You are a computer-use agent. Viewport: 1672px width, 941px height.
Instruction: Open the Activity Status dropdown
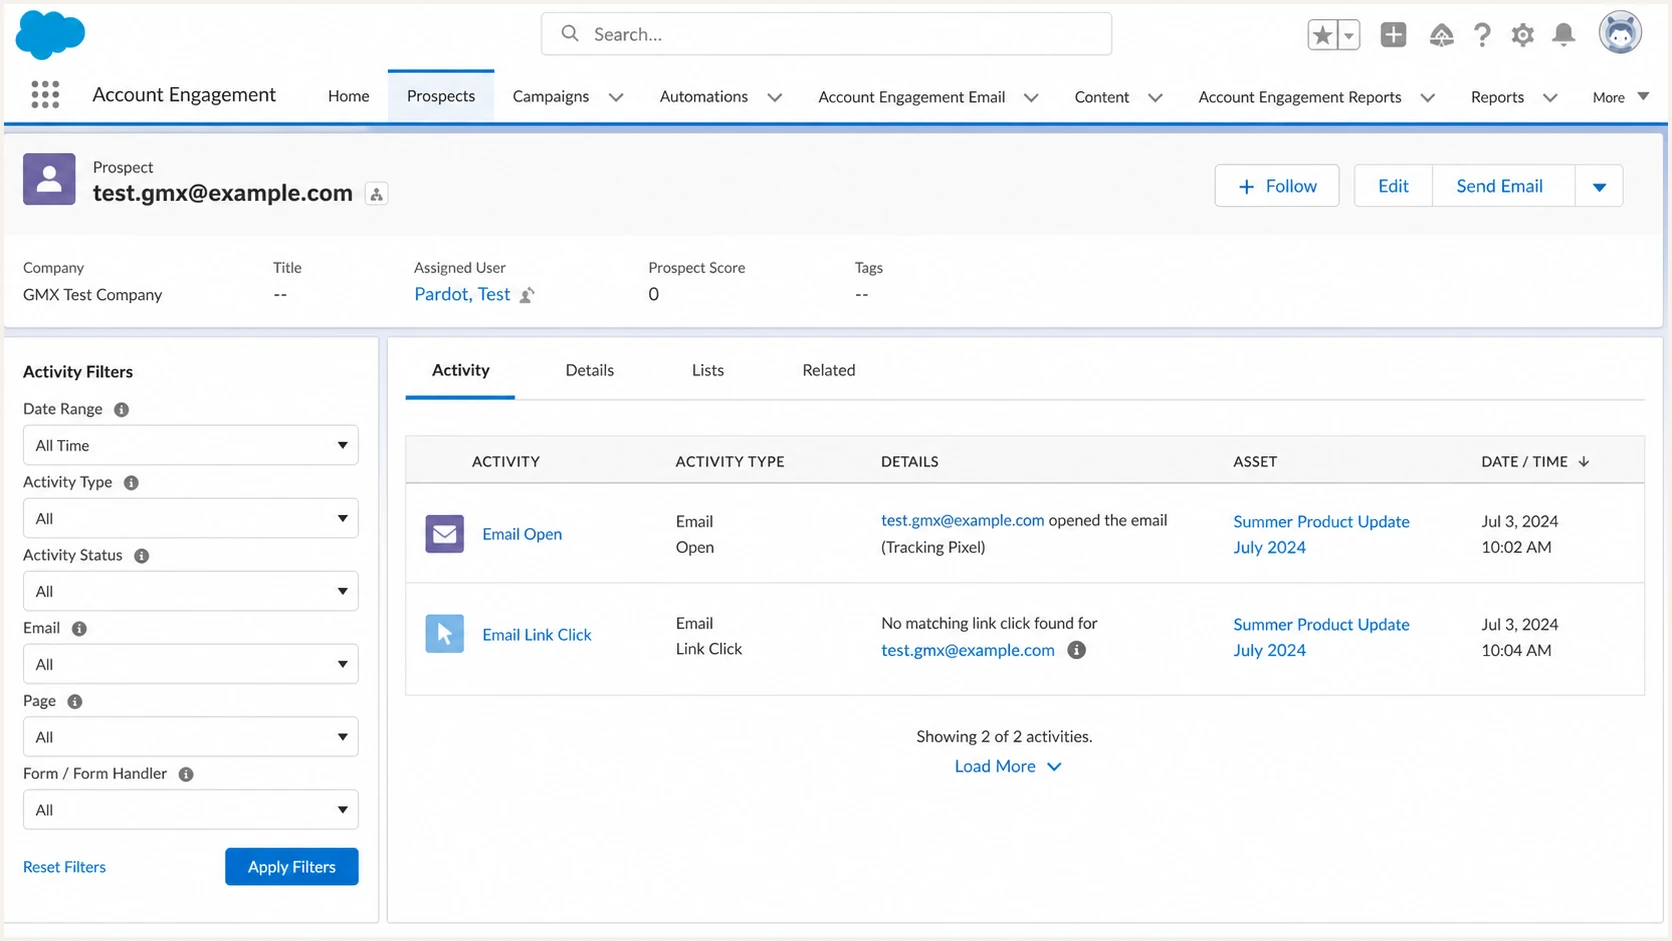pos(190,591)
